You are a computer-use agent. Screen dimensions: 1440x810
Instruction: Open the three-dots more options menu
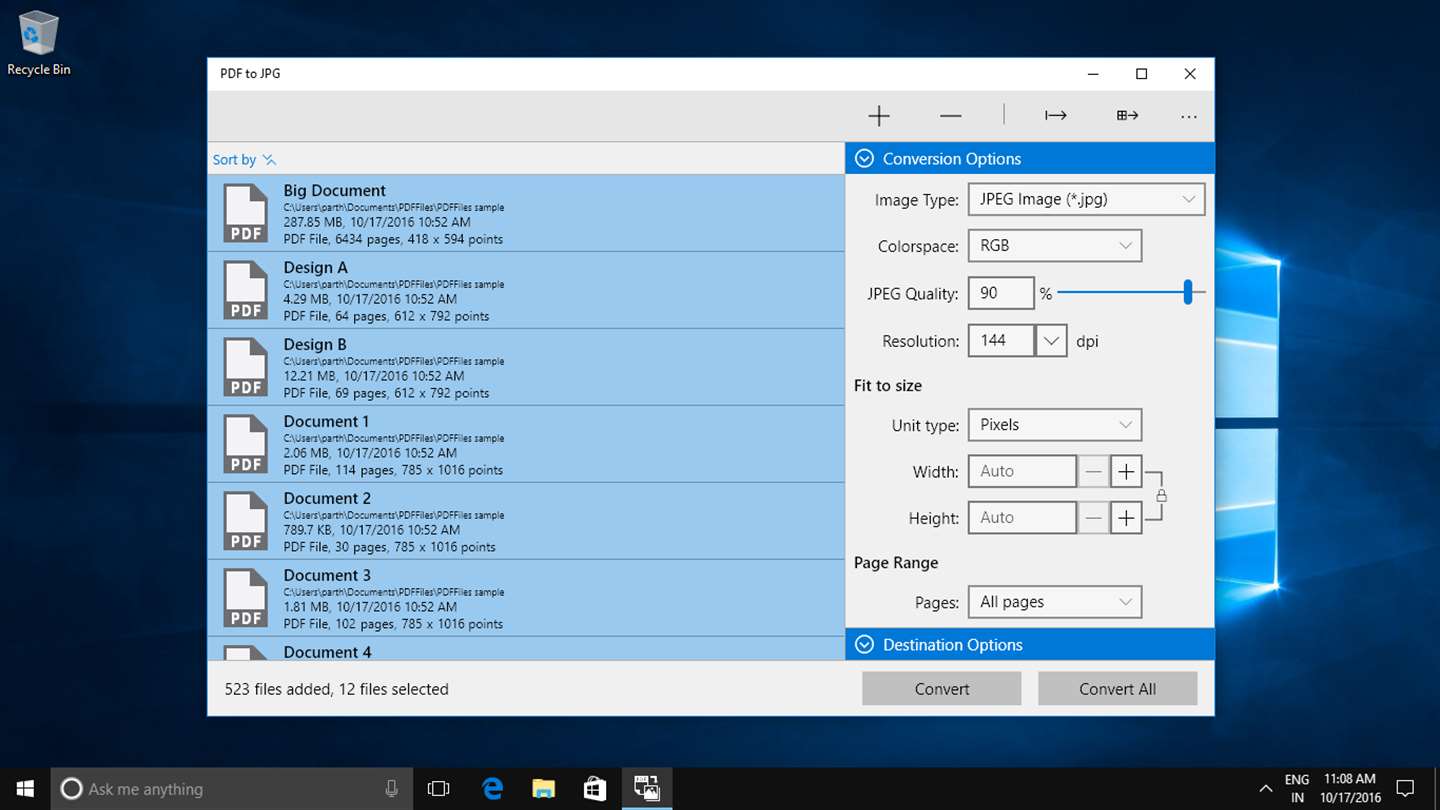pos(1188,117)
